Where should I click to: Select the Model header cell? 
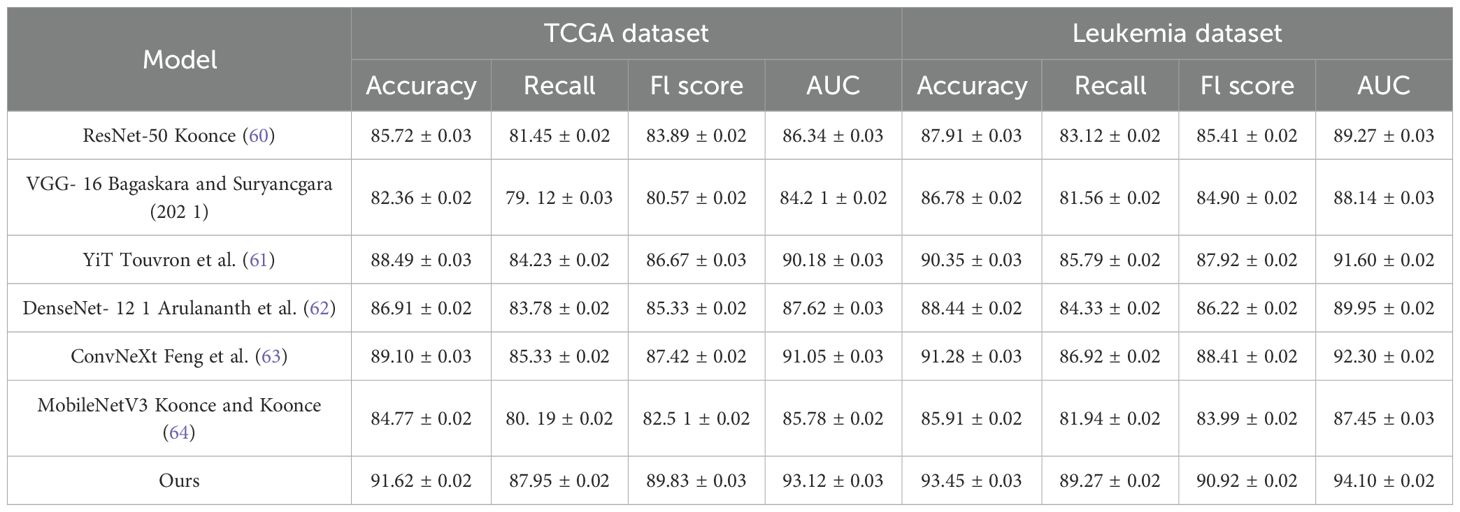tap(179, 59)
